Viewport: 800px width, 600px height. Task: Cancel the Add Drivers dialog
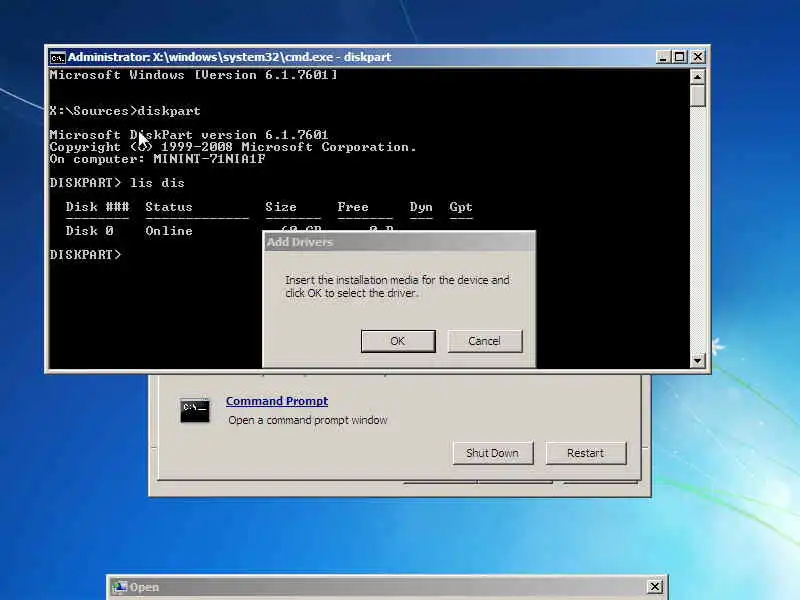[485, 341]
